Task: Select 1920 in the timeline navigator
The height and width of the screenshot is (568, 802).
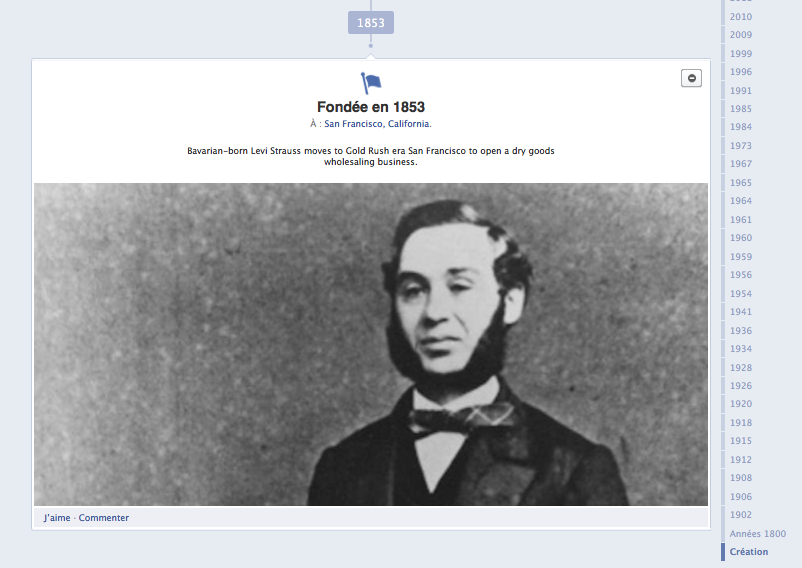Action: tap(741, 404)
